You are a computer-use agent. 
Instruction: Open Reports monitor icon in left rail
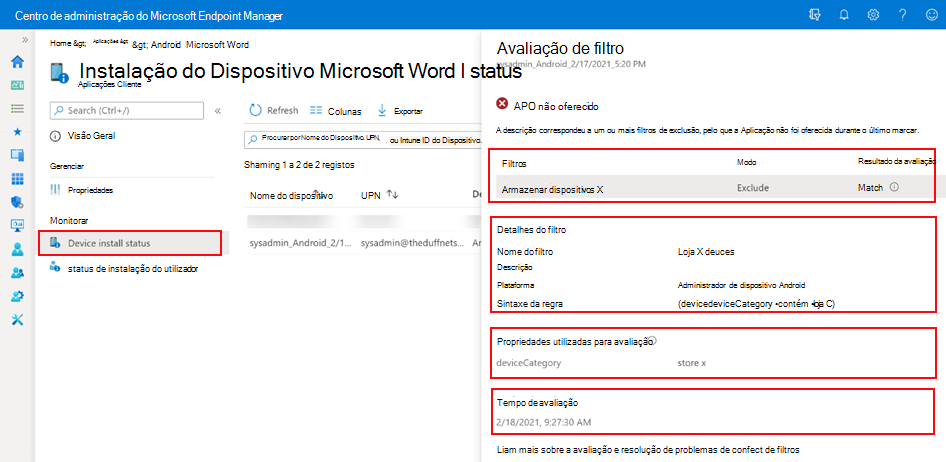click(17, 225)
